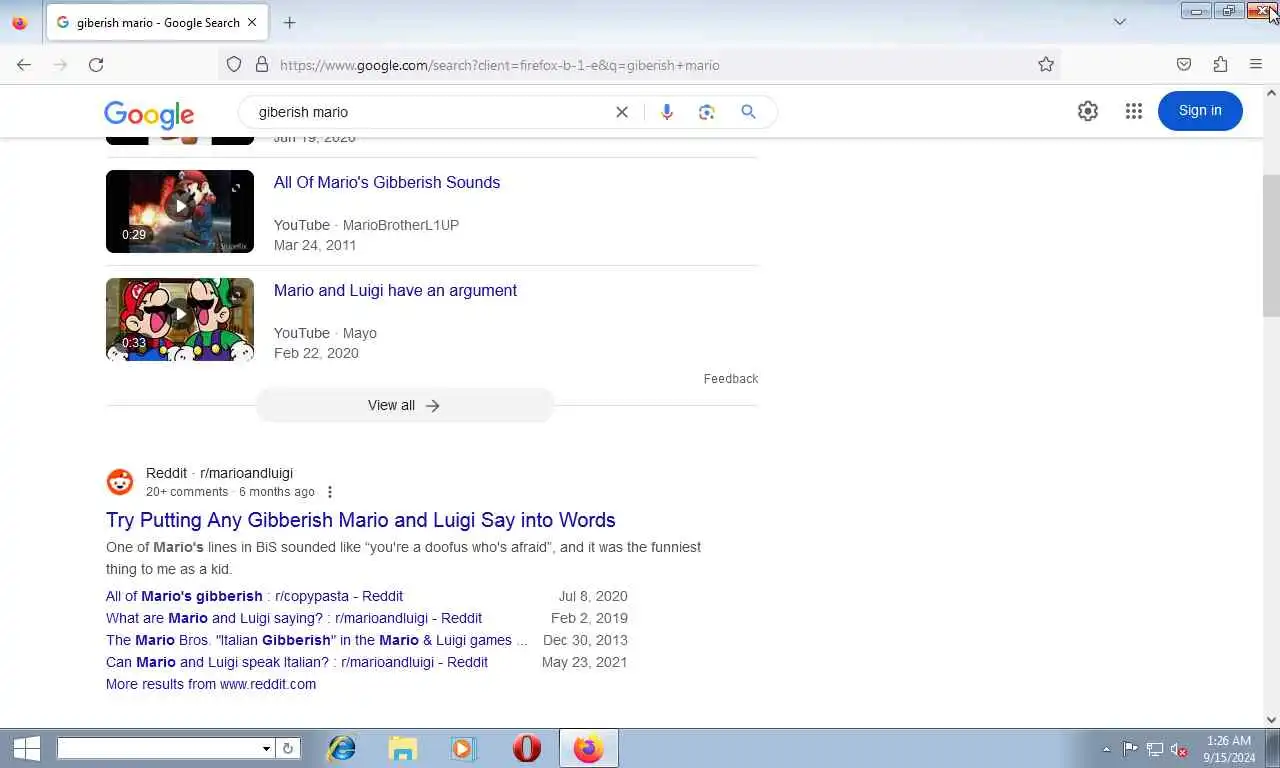
Task: Open the Action Center flag icon
Action: tap(1130, 749)
